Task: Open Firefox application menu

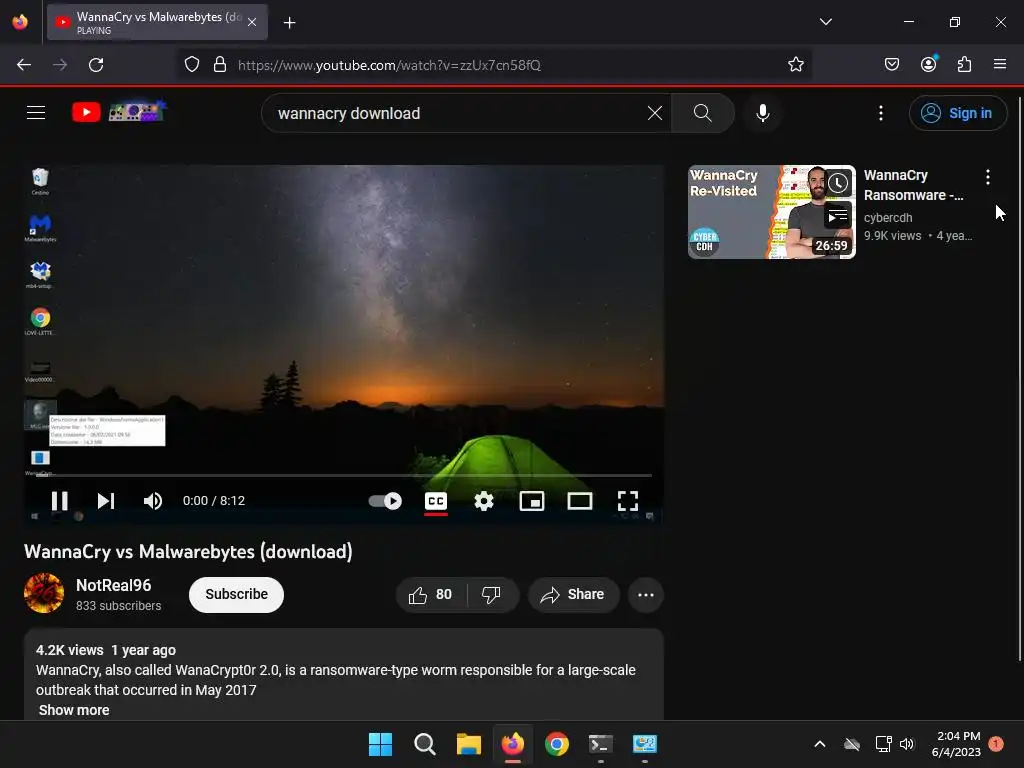Action: tap(1000, 65)
